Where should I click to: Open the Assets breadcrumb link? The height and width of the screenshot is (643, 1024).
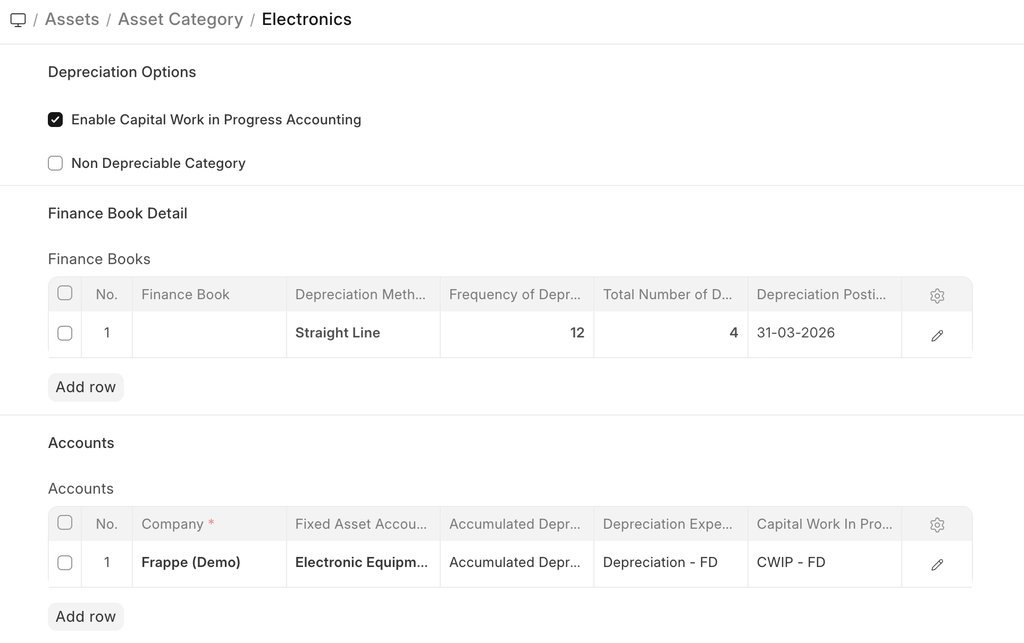click(x=71, y=18)
